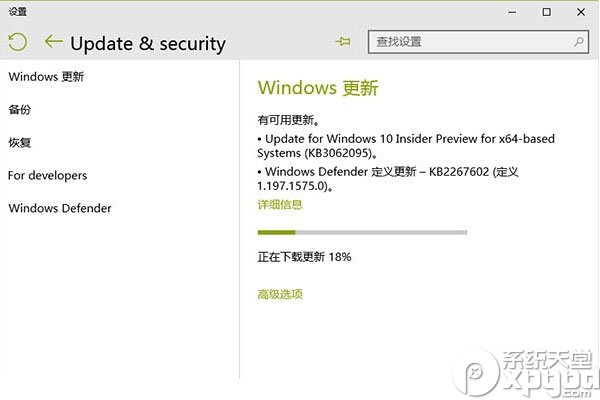Click the pin icon beside the search box
The image size is (600, 400).
344,42
